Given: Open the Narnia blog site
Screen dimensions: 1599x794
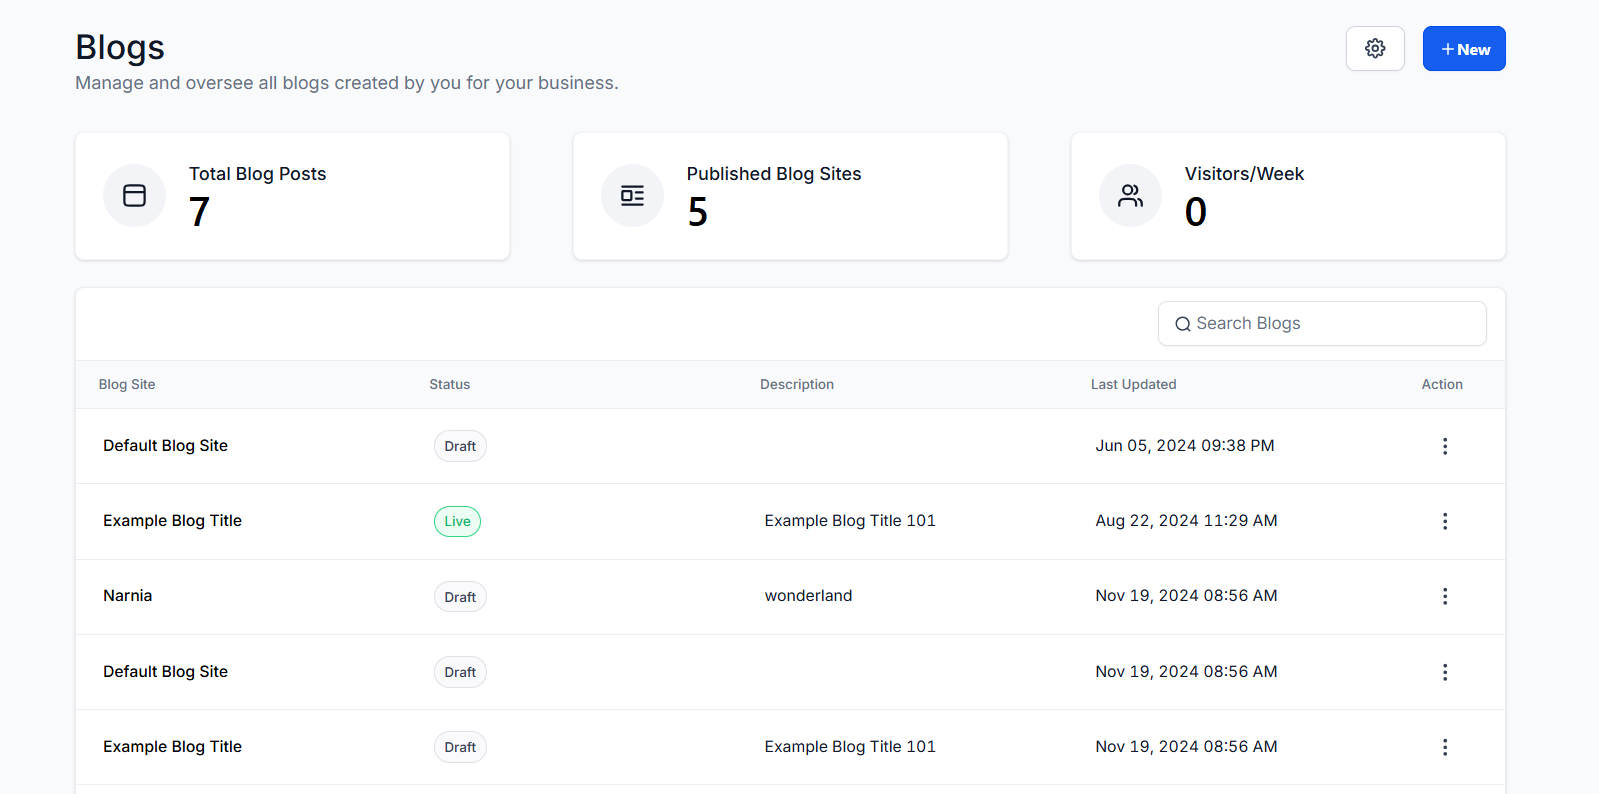Looking at the screenshot, I should (x=128, y=596).
